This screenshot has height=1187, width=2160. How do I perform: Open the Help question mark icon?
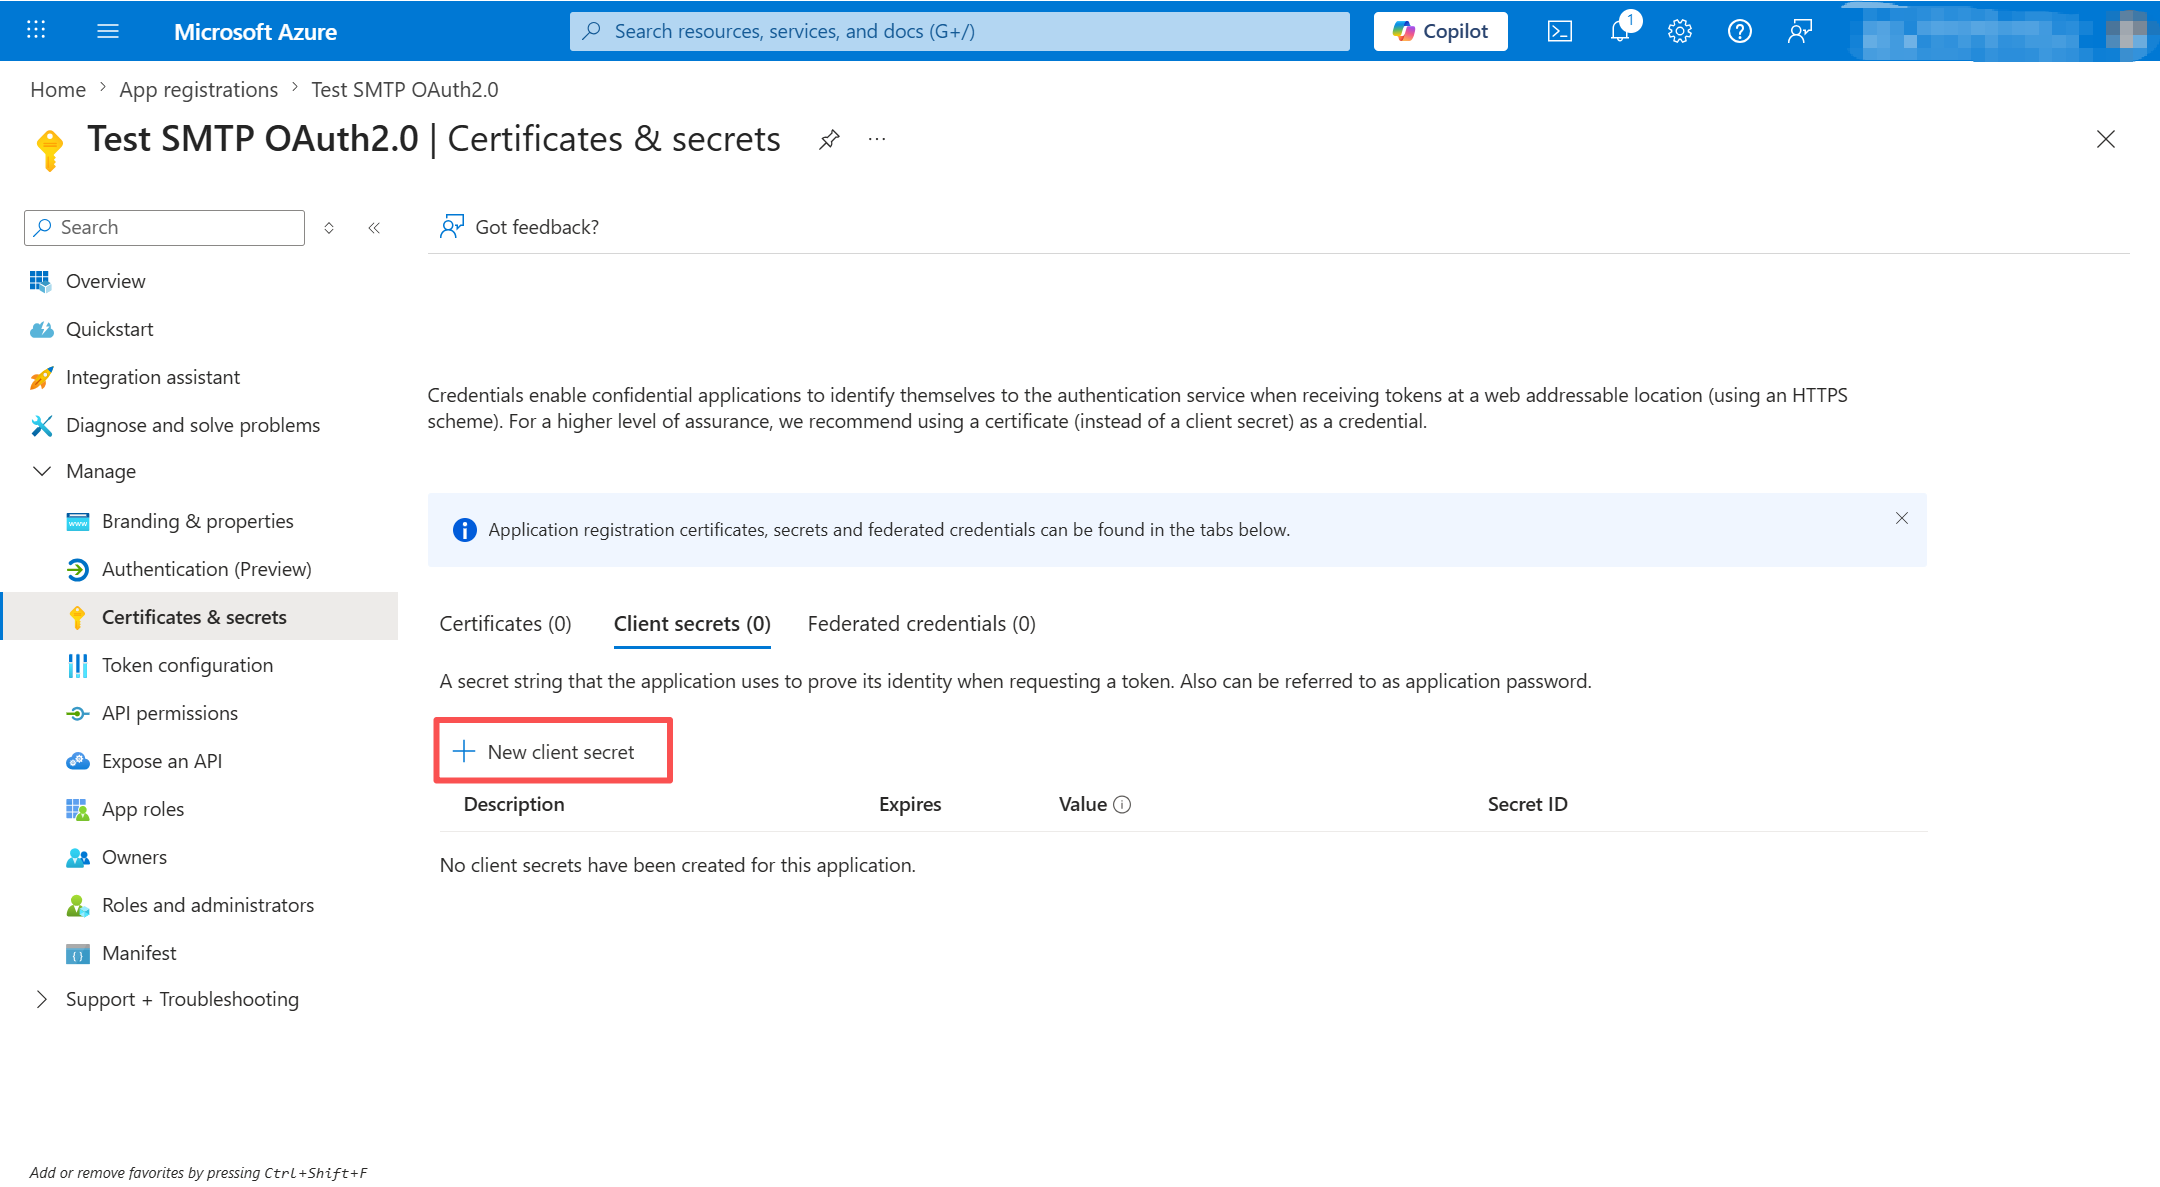[x=1740, y=31]
